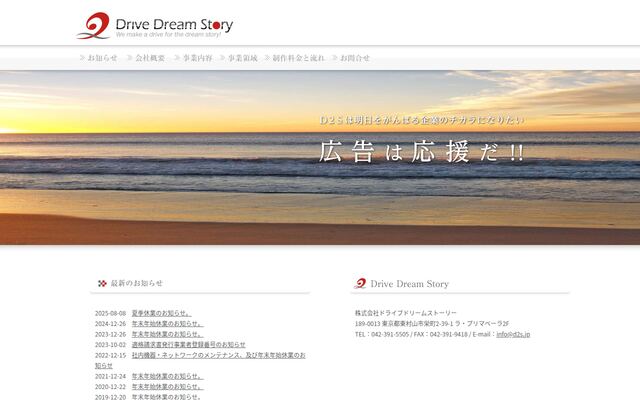Click the small logo beside the Drive Dream Story heading
This screenshot has height=400, width=640.
click(360, 283)
